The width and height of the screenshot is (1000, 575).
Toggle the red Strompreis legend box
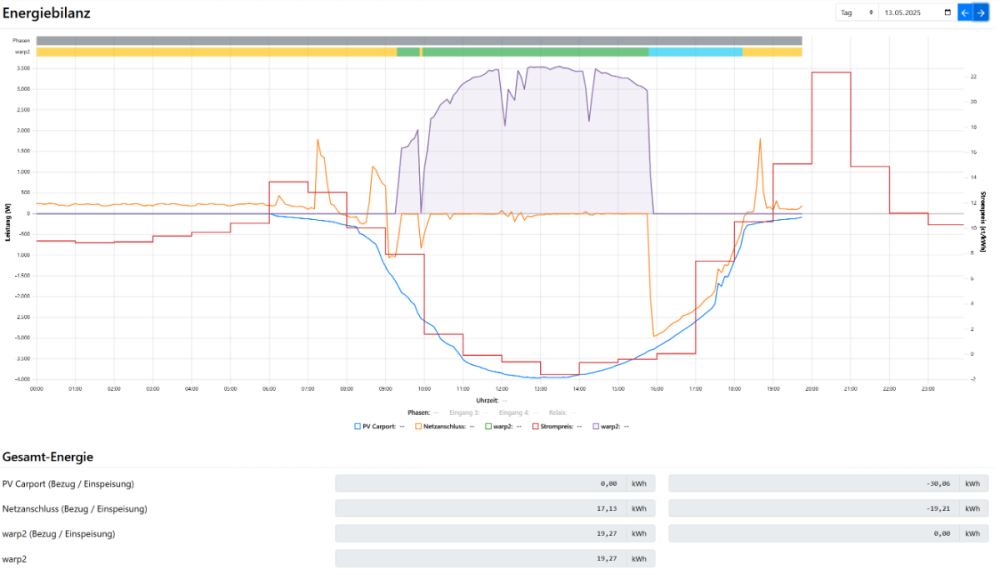tap(535, 426)
